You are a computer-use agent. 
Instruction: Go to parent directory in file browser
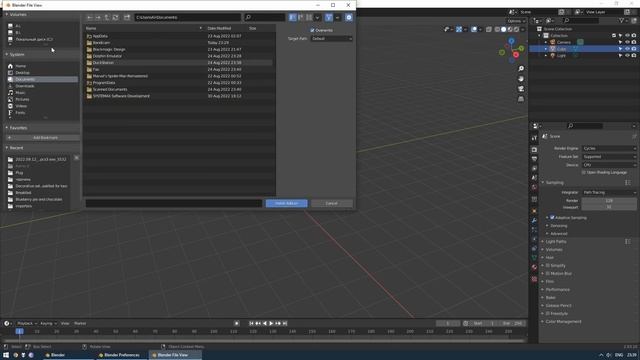(107, 18)
